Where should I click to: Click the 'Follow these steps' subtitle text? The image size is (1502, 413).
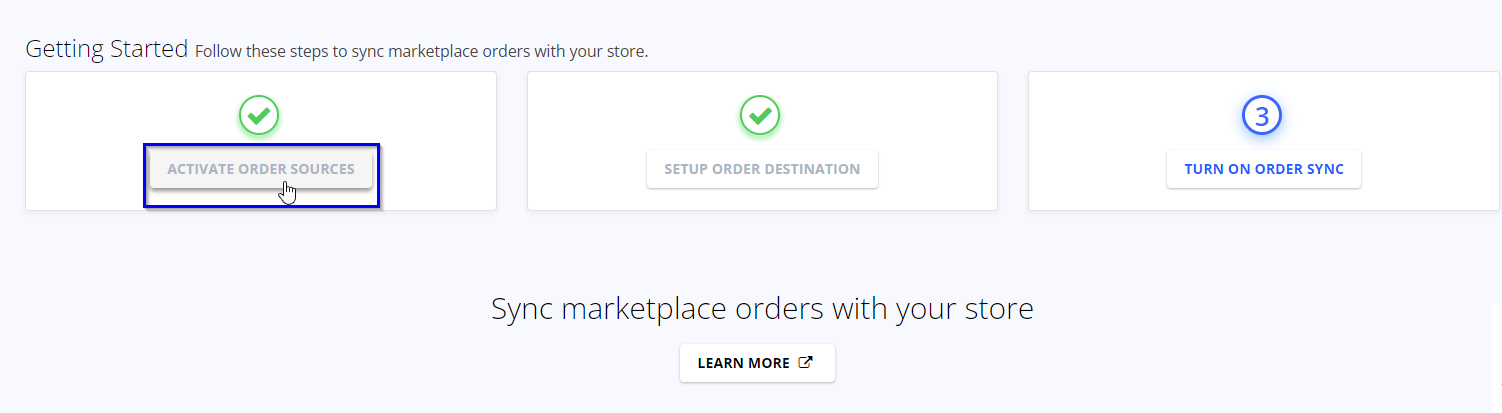[421, 51]
